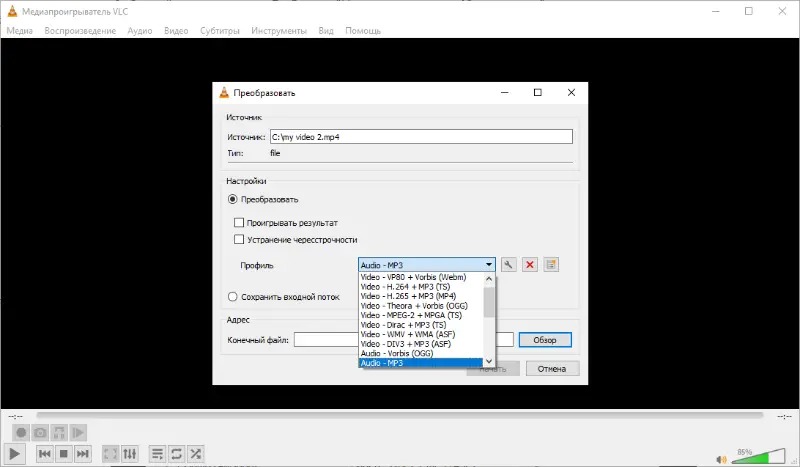Image resolution: width=800 pixels, height=467 pixels.
Task: Stop playback using the stop icon
Action: tap(64, 453)
